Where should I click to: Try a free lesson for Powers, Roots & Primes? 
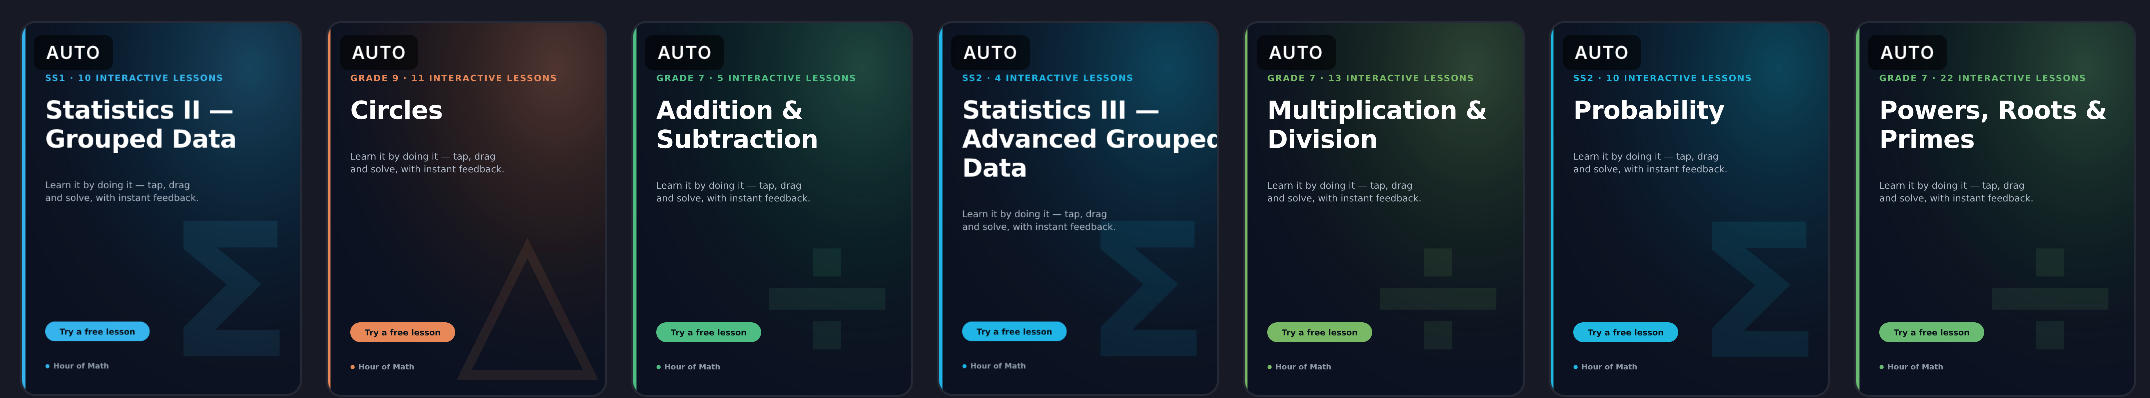pos(1931,332)
